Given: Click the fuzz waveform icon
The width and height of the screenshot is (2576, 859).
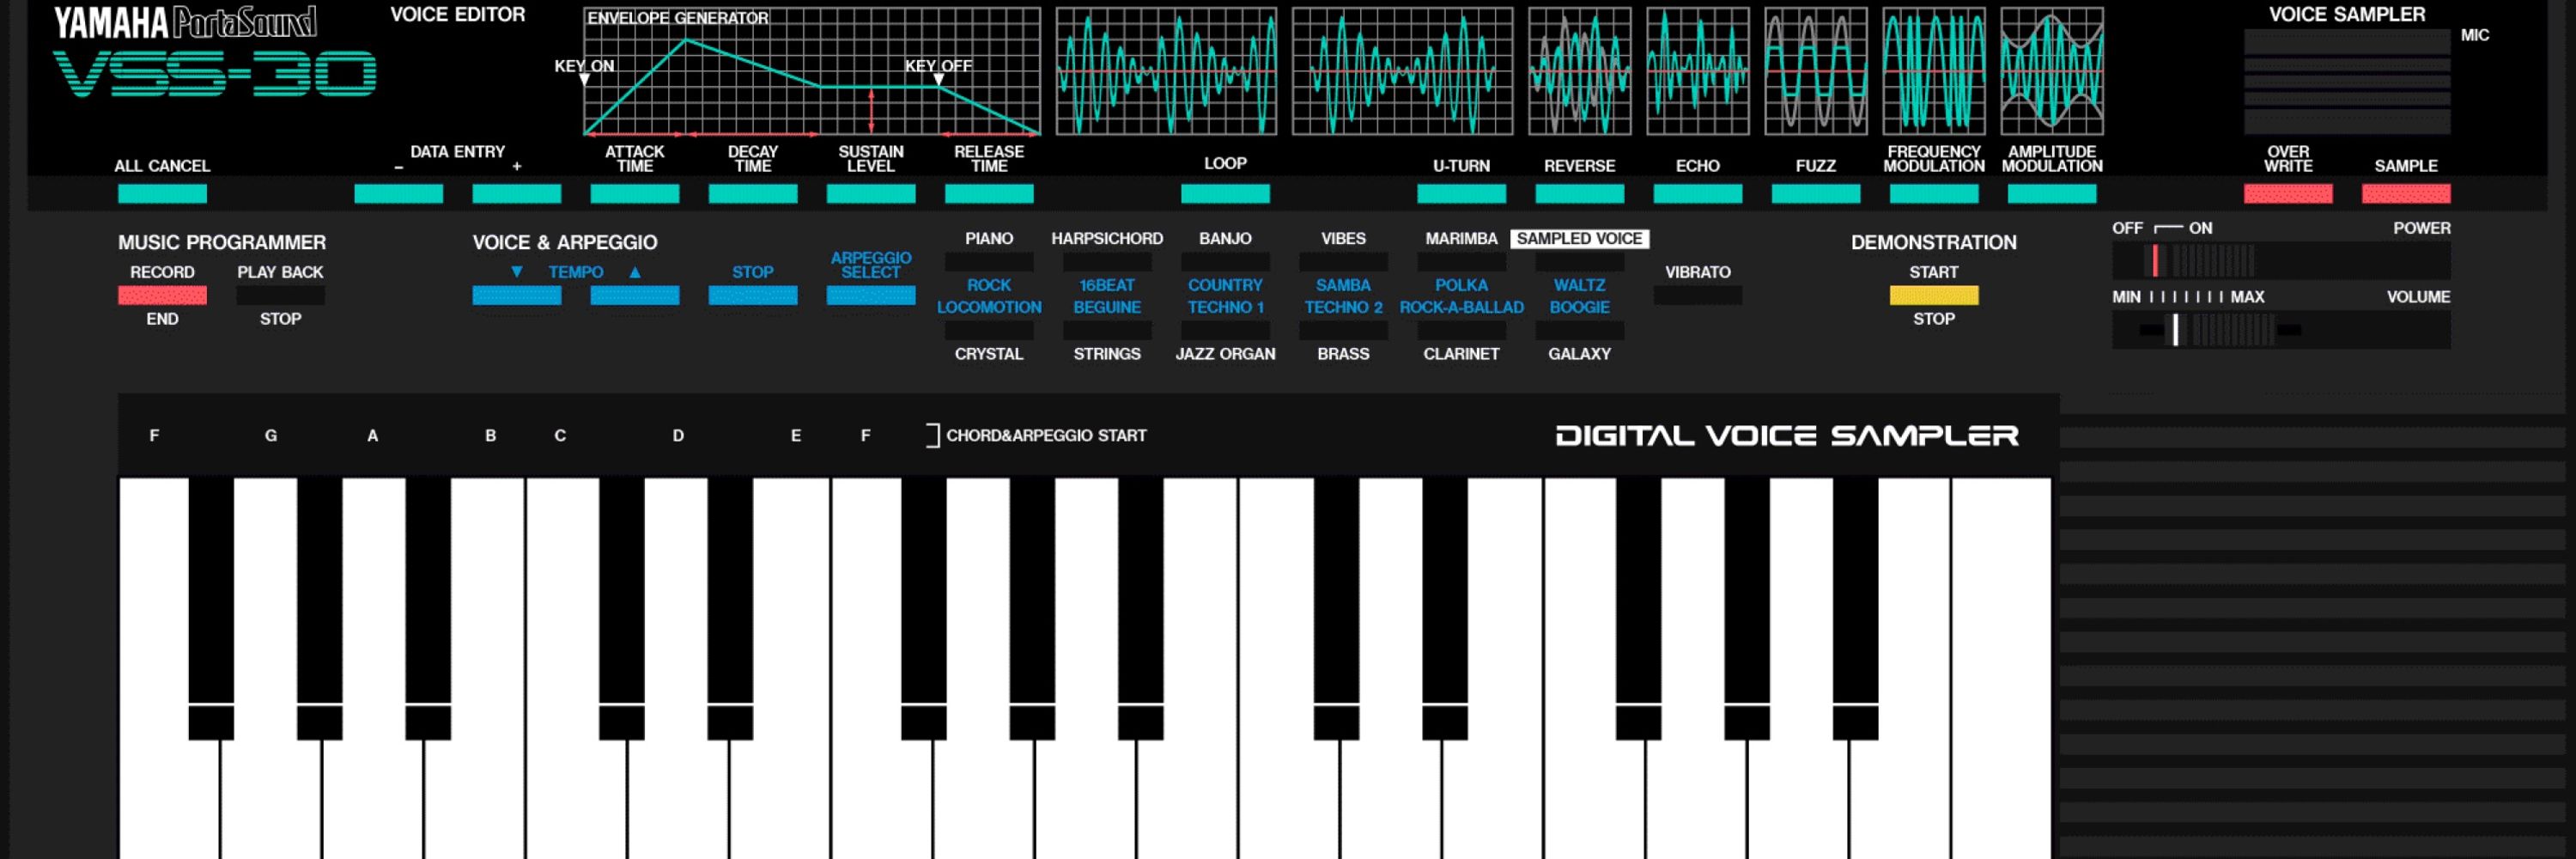Looking at the screenshot, I should point(1815,71).
